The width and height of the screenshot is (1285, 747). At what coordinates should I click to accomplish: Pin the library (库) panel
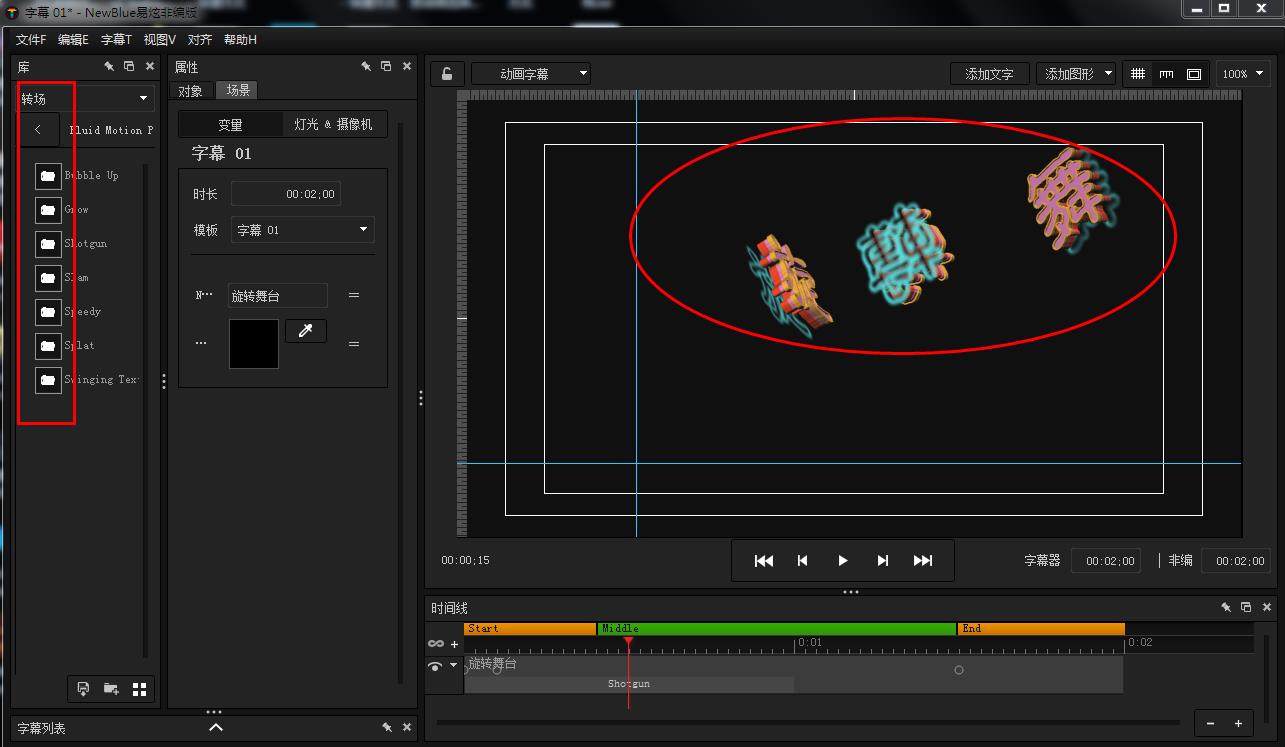(109, 66)
